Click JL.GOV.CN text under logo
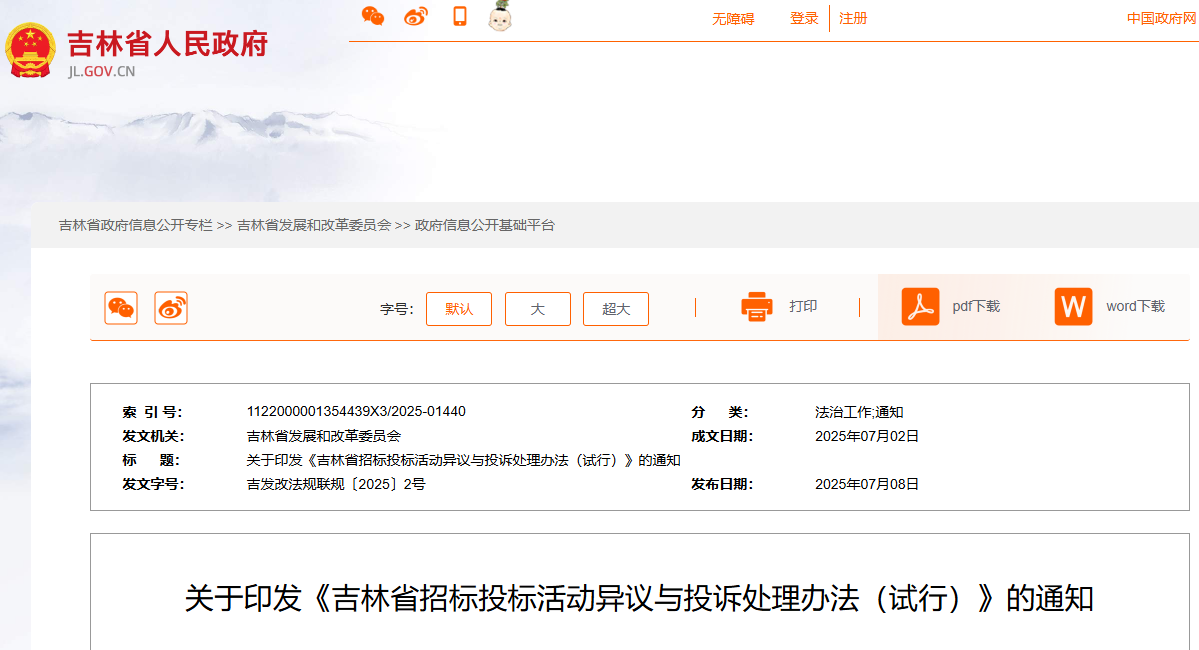 tap(101, 71)
